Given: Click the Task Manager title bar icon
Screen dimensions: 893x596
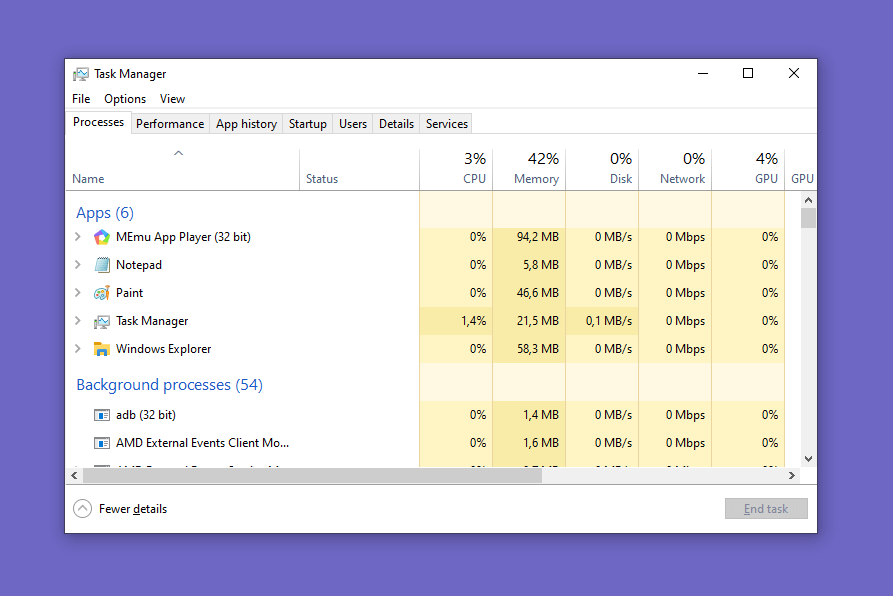Looking at the screenshot, I should point(81,74).
